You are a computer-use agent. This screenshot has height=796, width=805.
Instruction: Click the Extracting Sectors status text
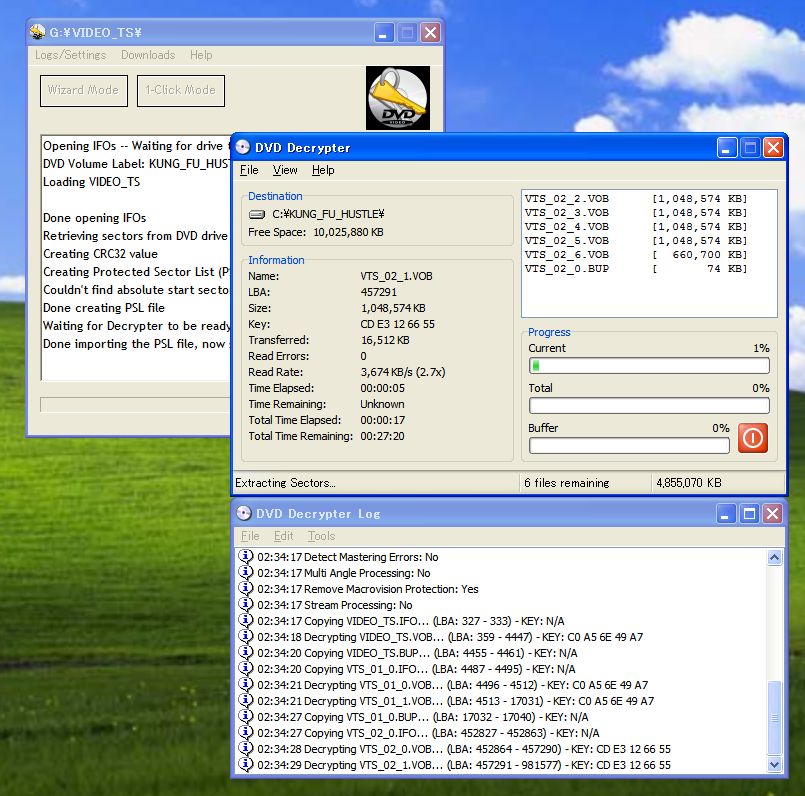(x=285, y=483)
